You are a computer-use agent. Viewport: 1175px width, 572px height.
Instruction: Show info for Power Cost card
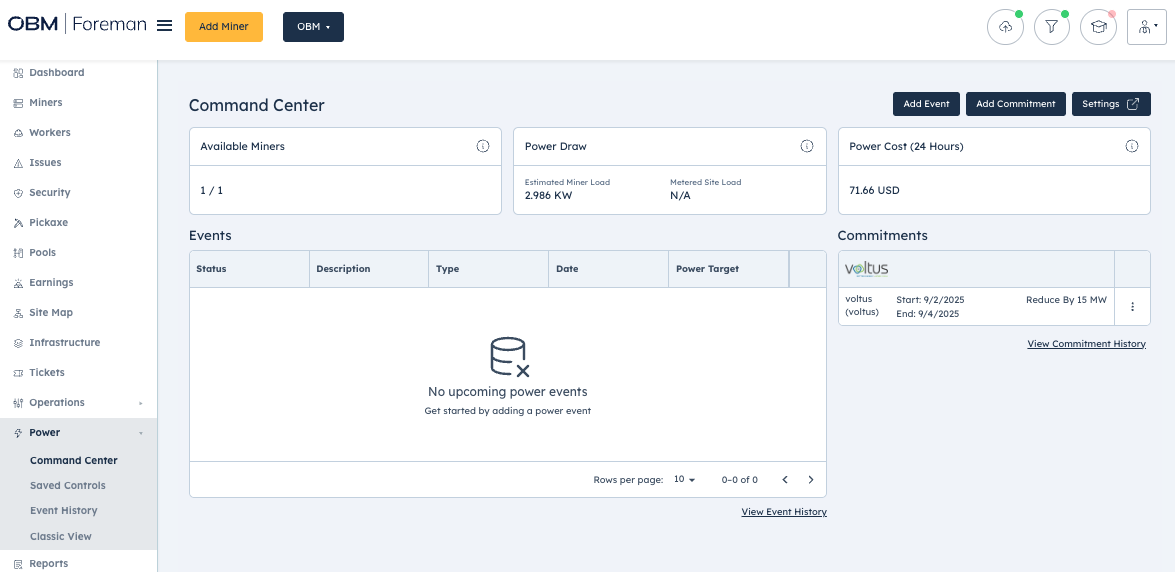[1132, 146]
